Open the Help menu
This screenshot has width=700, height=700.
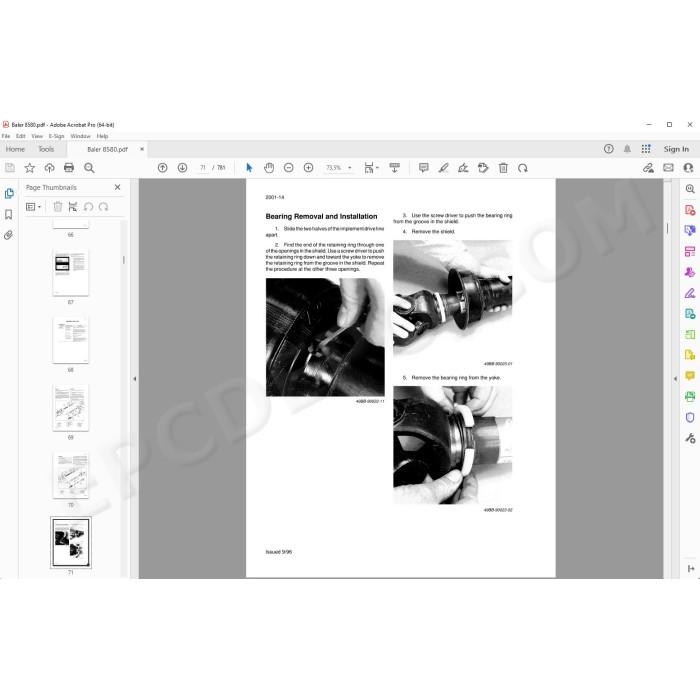(x=102, y=136)
